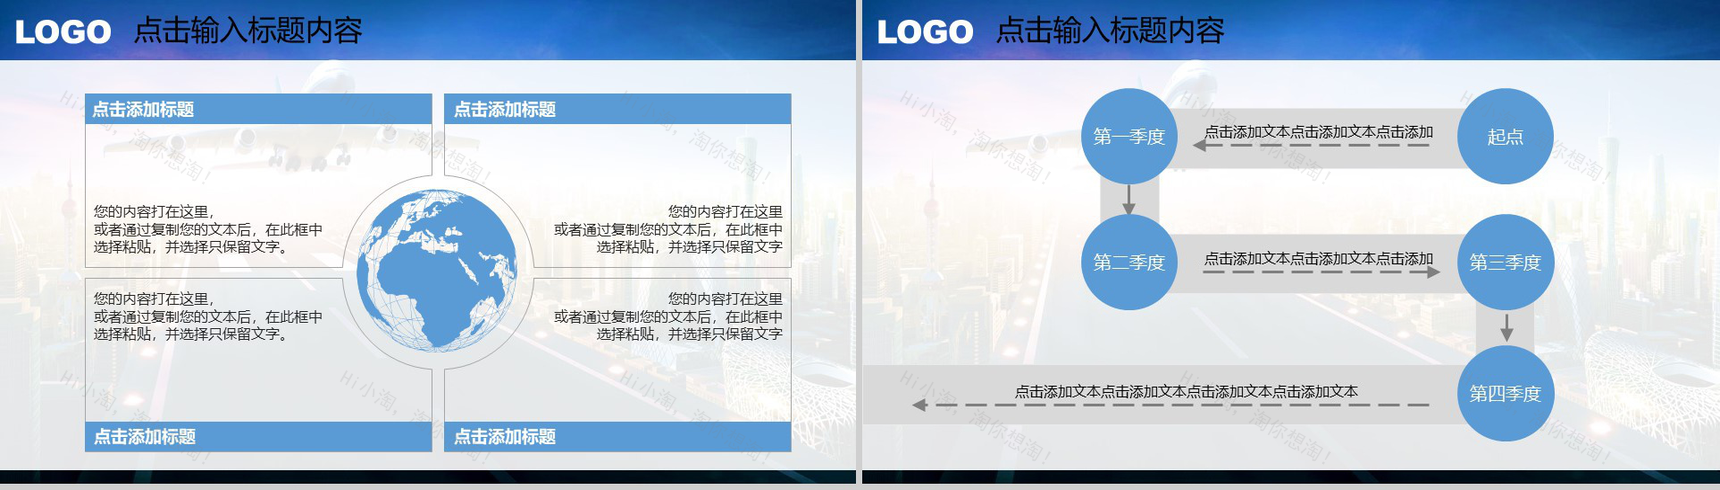
Task: Click the top-right 点击添加标题 header bar
Action: click(617, 109)
